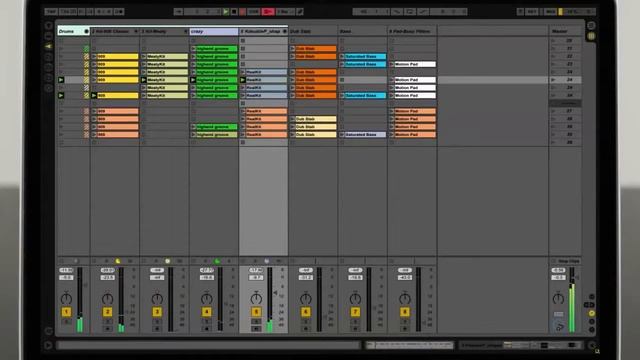Image resolution: width=640 pixels, height=360 pixels.
Task: Mute track 4 with its activator
Action: [207, 312]
